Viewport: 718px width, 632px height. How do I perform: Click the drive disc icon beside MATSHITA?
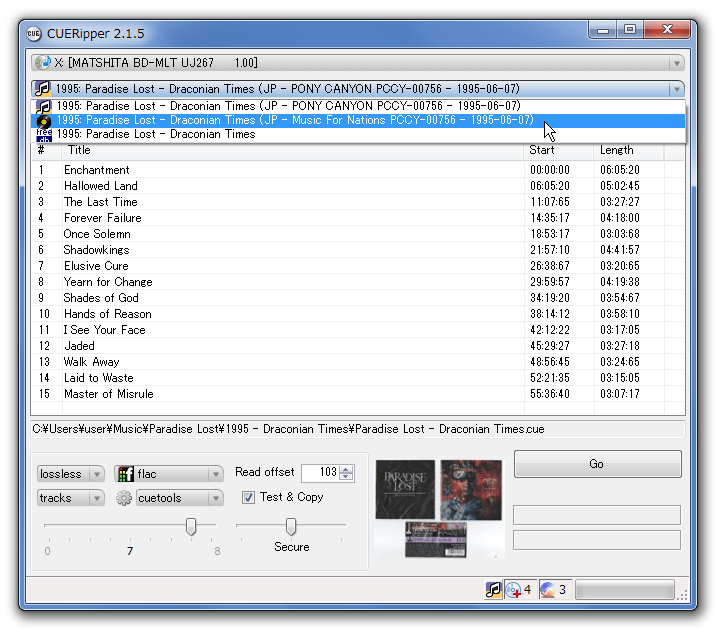[x=43, y=62]
